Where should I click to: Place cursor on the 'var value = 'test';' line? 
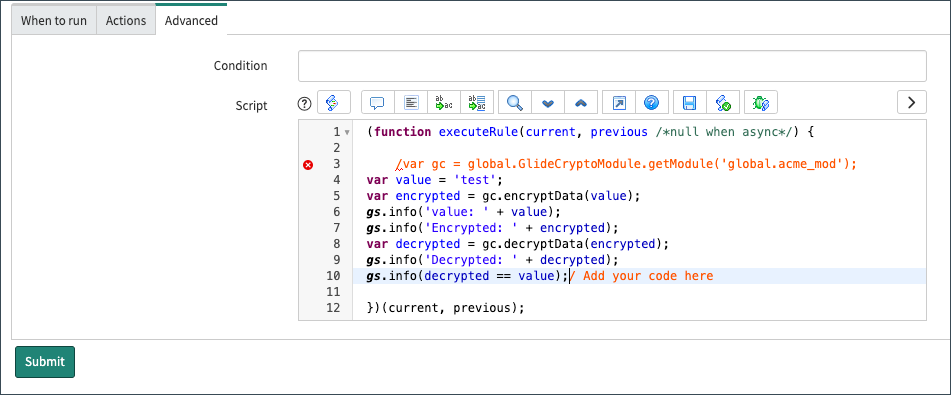(435, 180)
